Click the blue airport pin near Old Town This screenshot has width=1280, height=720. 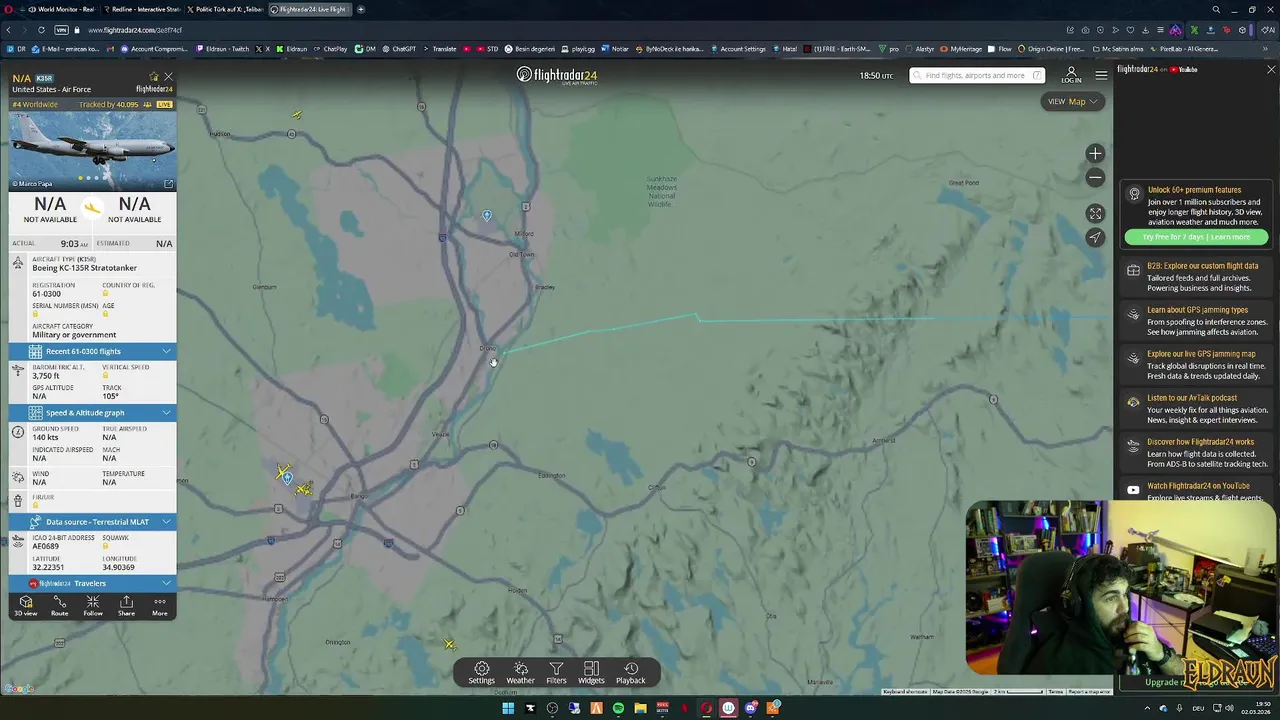(487, 216)
